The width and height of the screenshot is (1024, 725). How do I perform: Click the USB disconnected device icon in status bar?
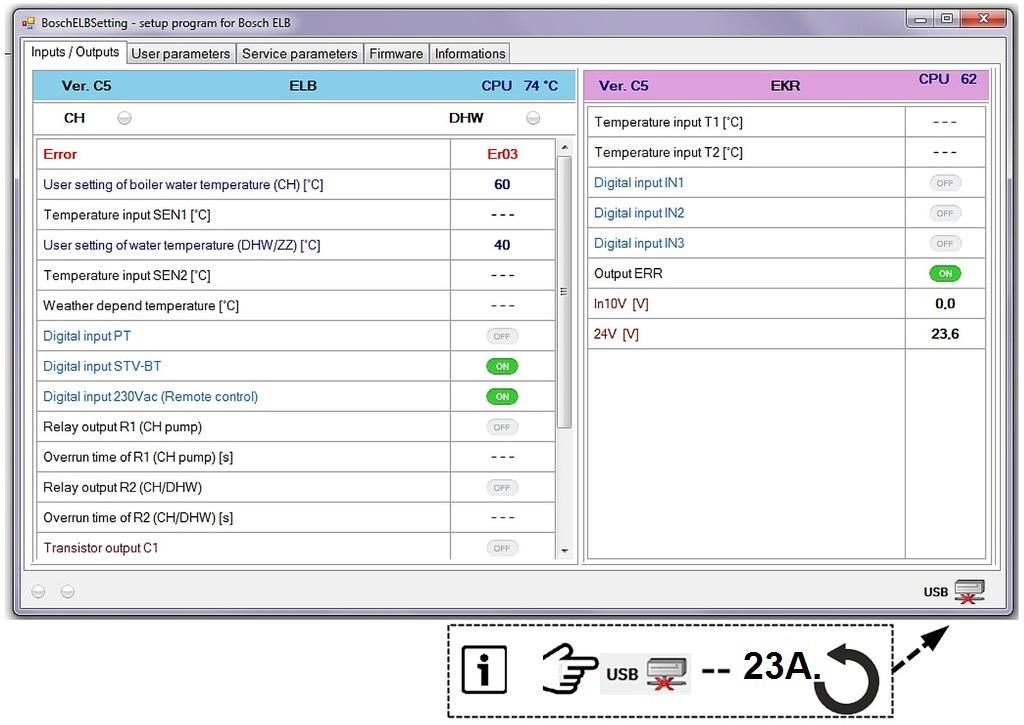(x=969, y=592)
